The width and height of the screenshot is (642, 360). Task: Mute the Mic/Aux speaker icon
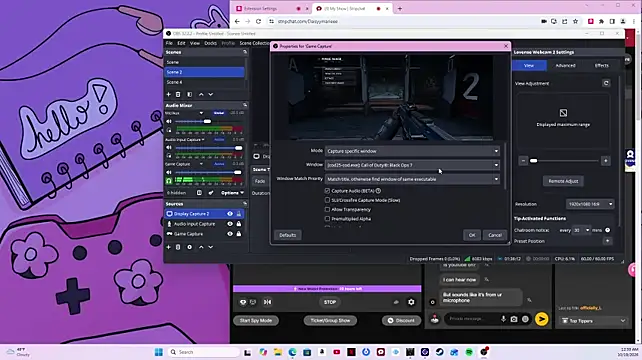tap(169, 122)
